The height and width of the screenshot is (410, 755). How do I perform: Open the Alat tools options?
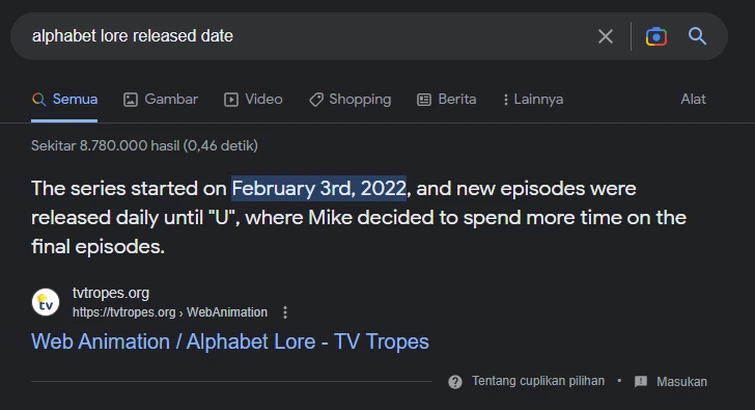[x=693, y=99]
